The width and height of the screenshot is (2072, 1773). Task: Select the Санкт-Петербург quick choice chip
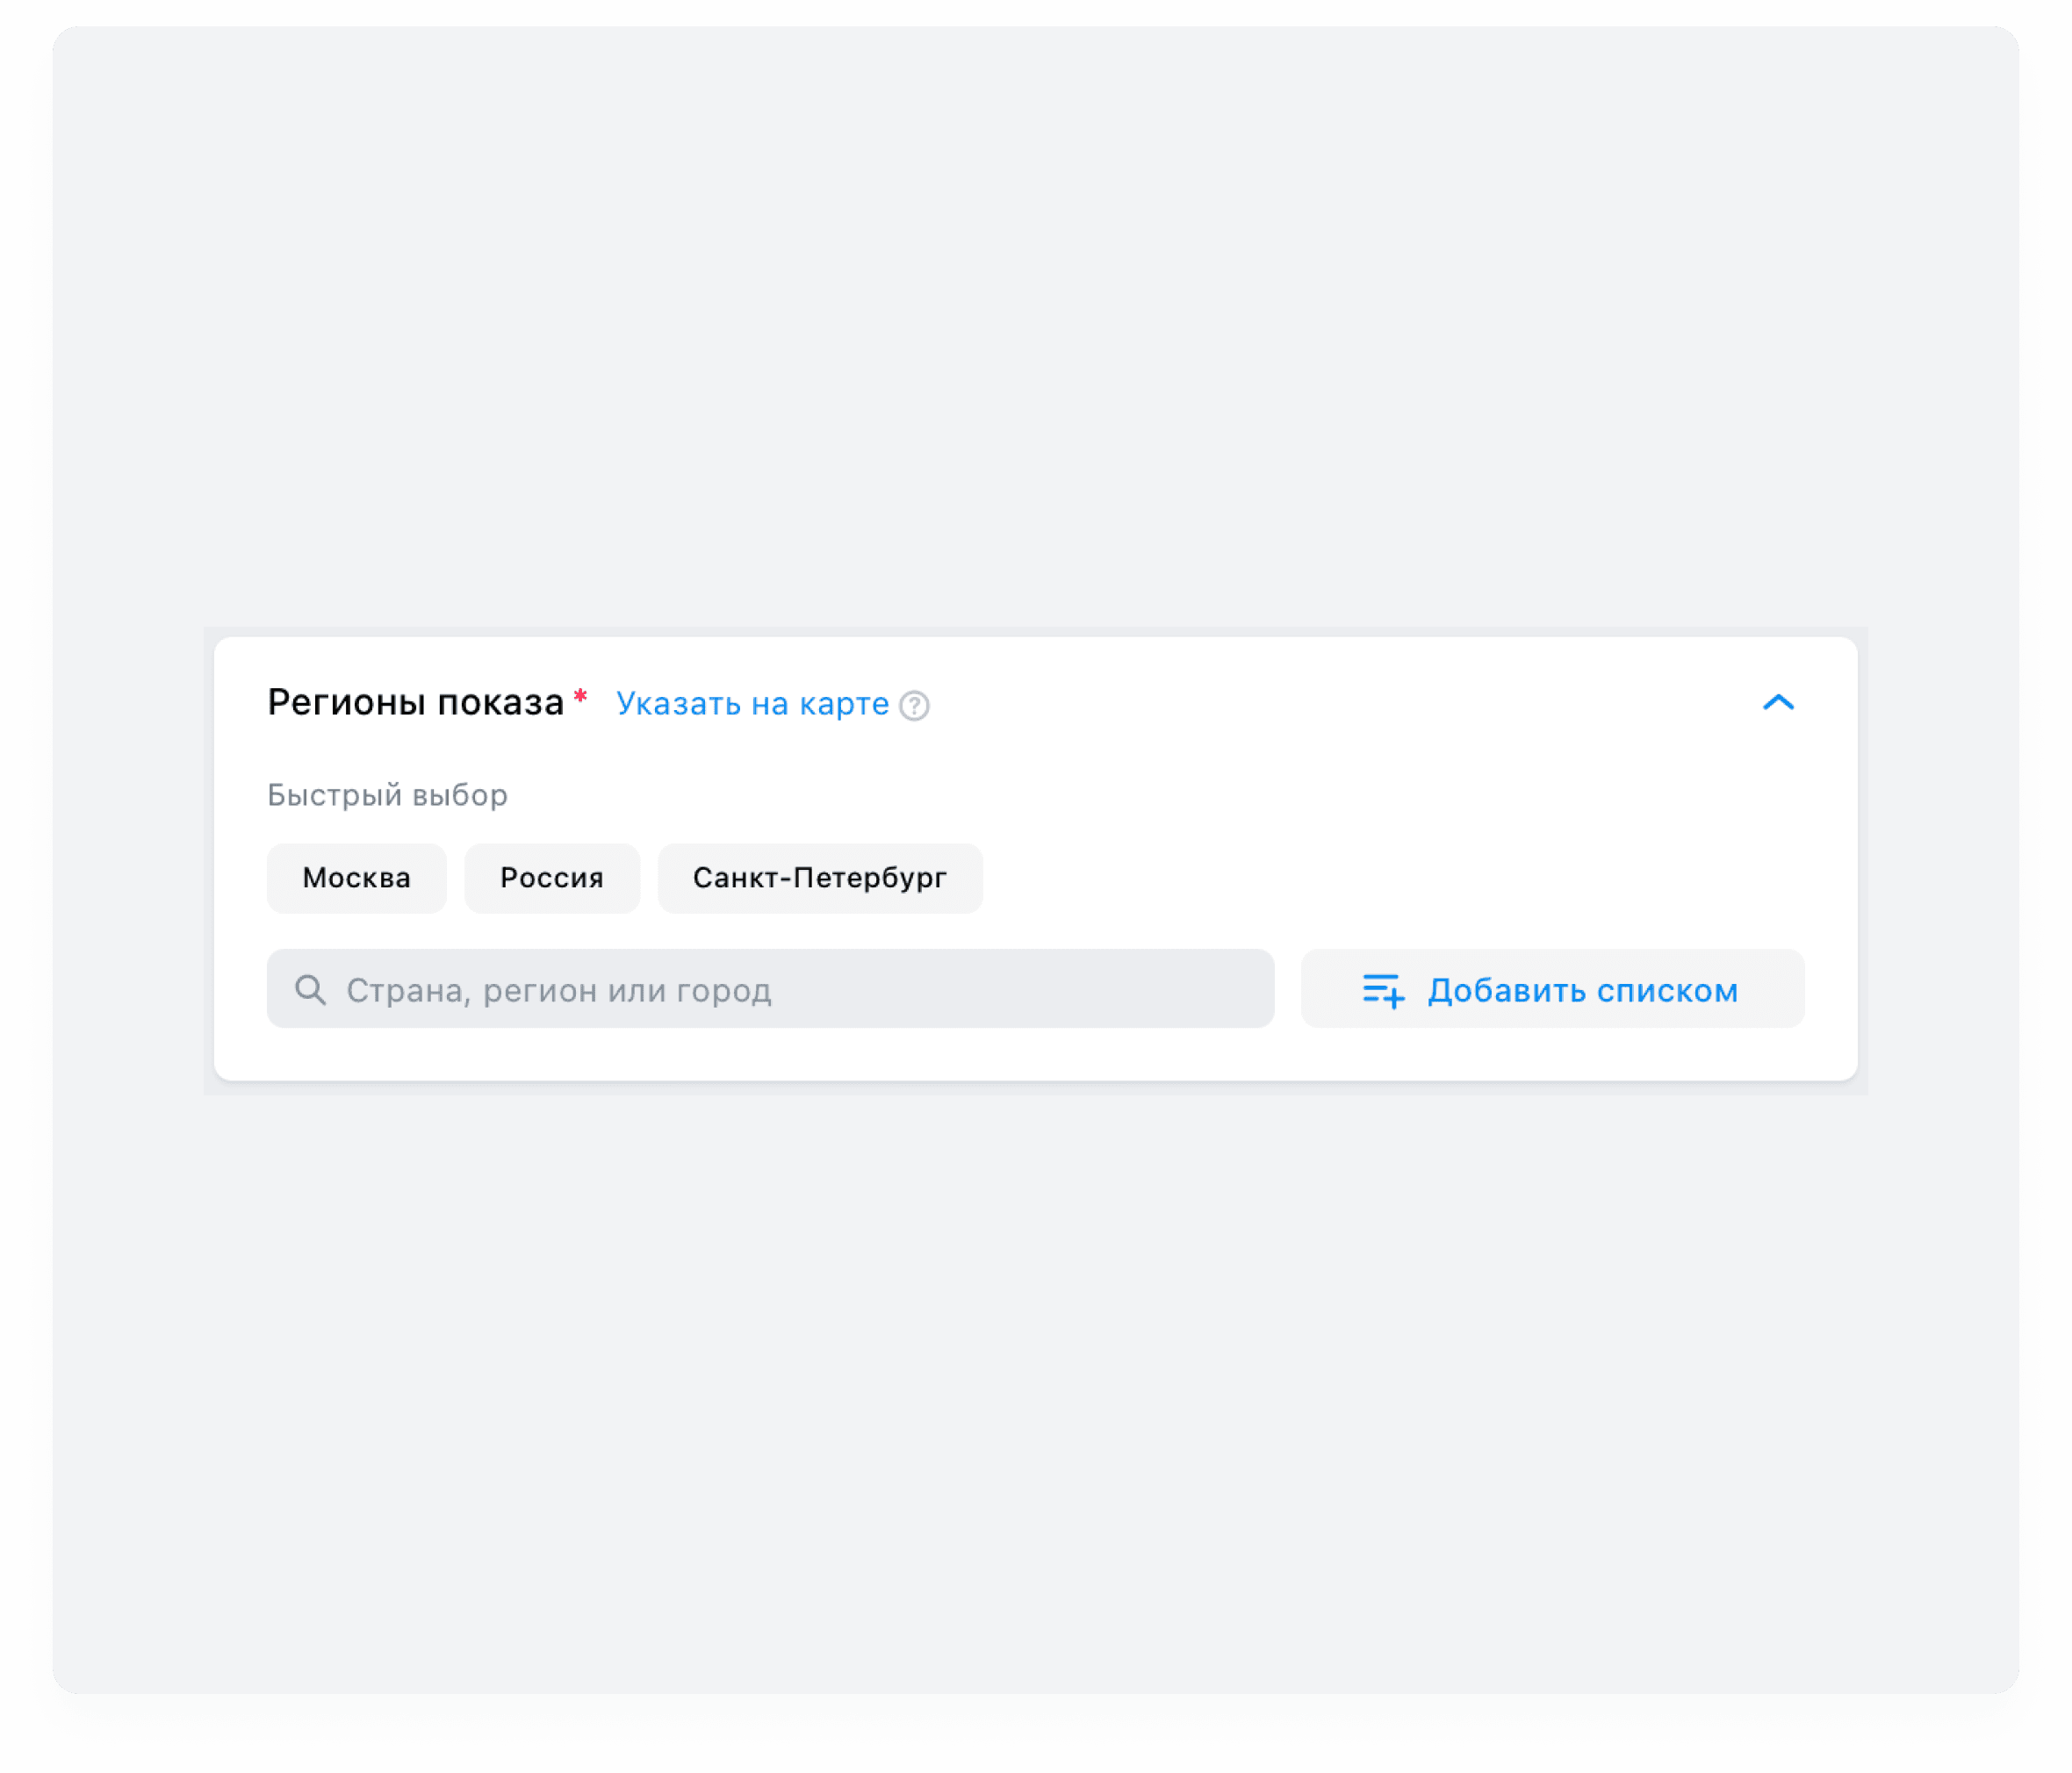tap(820, 878)
